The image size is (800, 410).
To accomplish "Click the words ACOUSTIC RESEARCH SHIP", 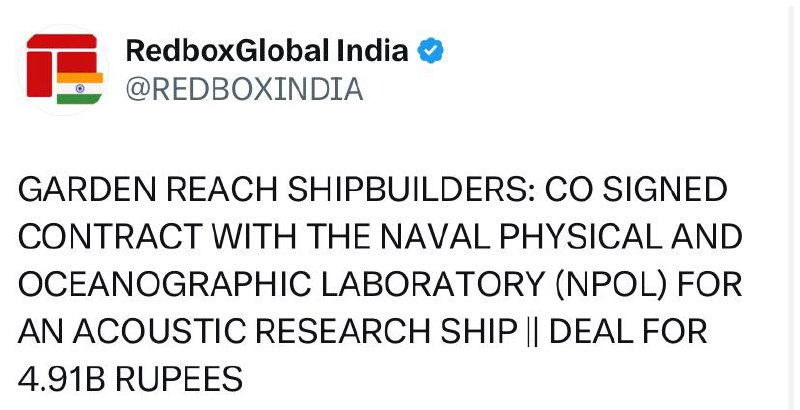I will pyautogui.click(x=295, y=332).
